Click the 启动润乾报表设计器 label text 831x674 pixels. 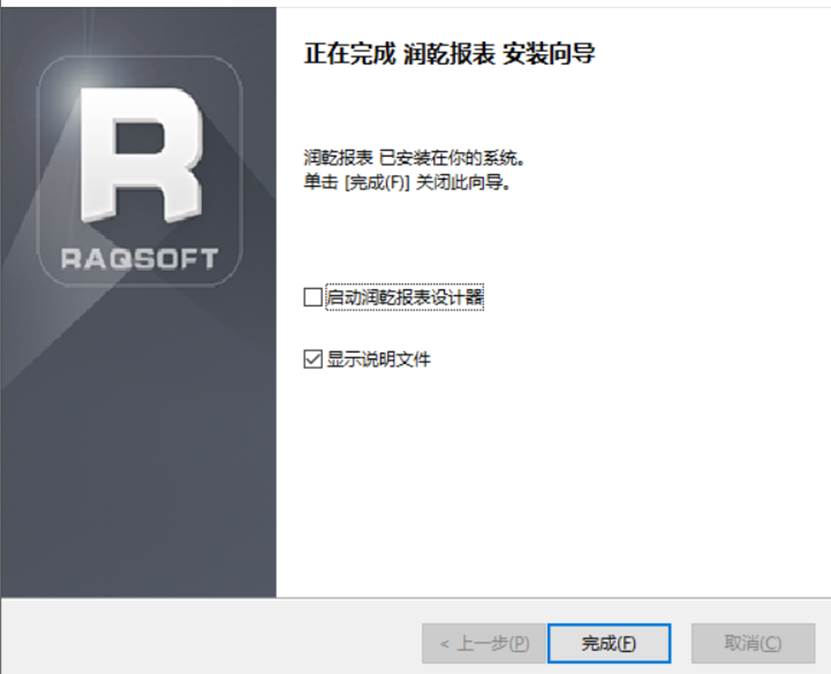point(405,297)
